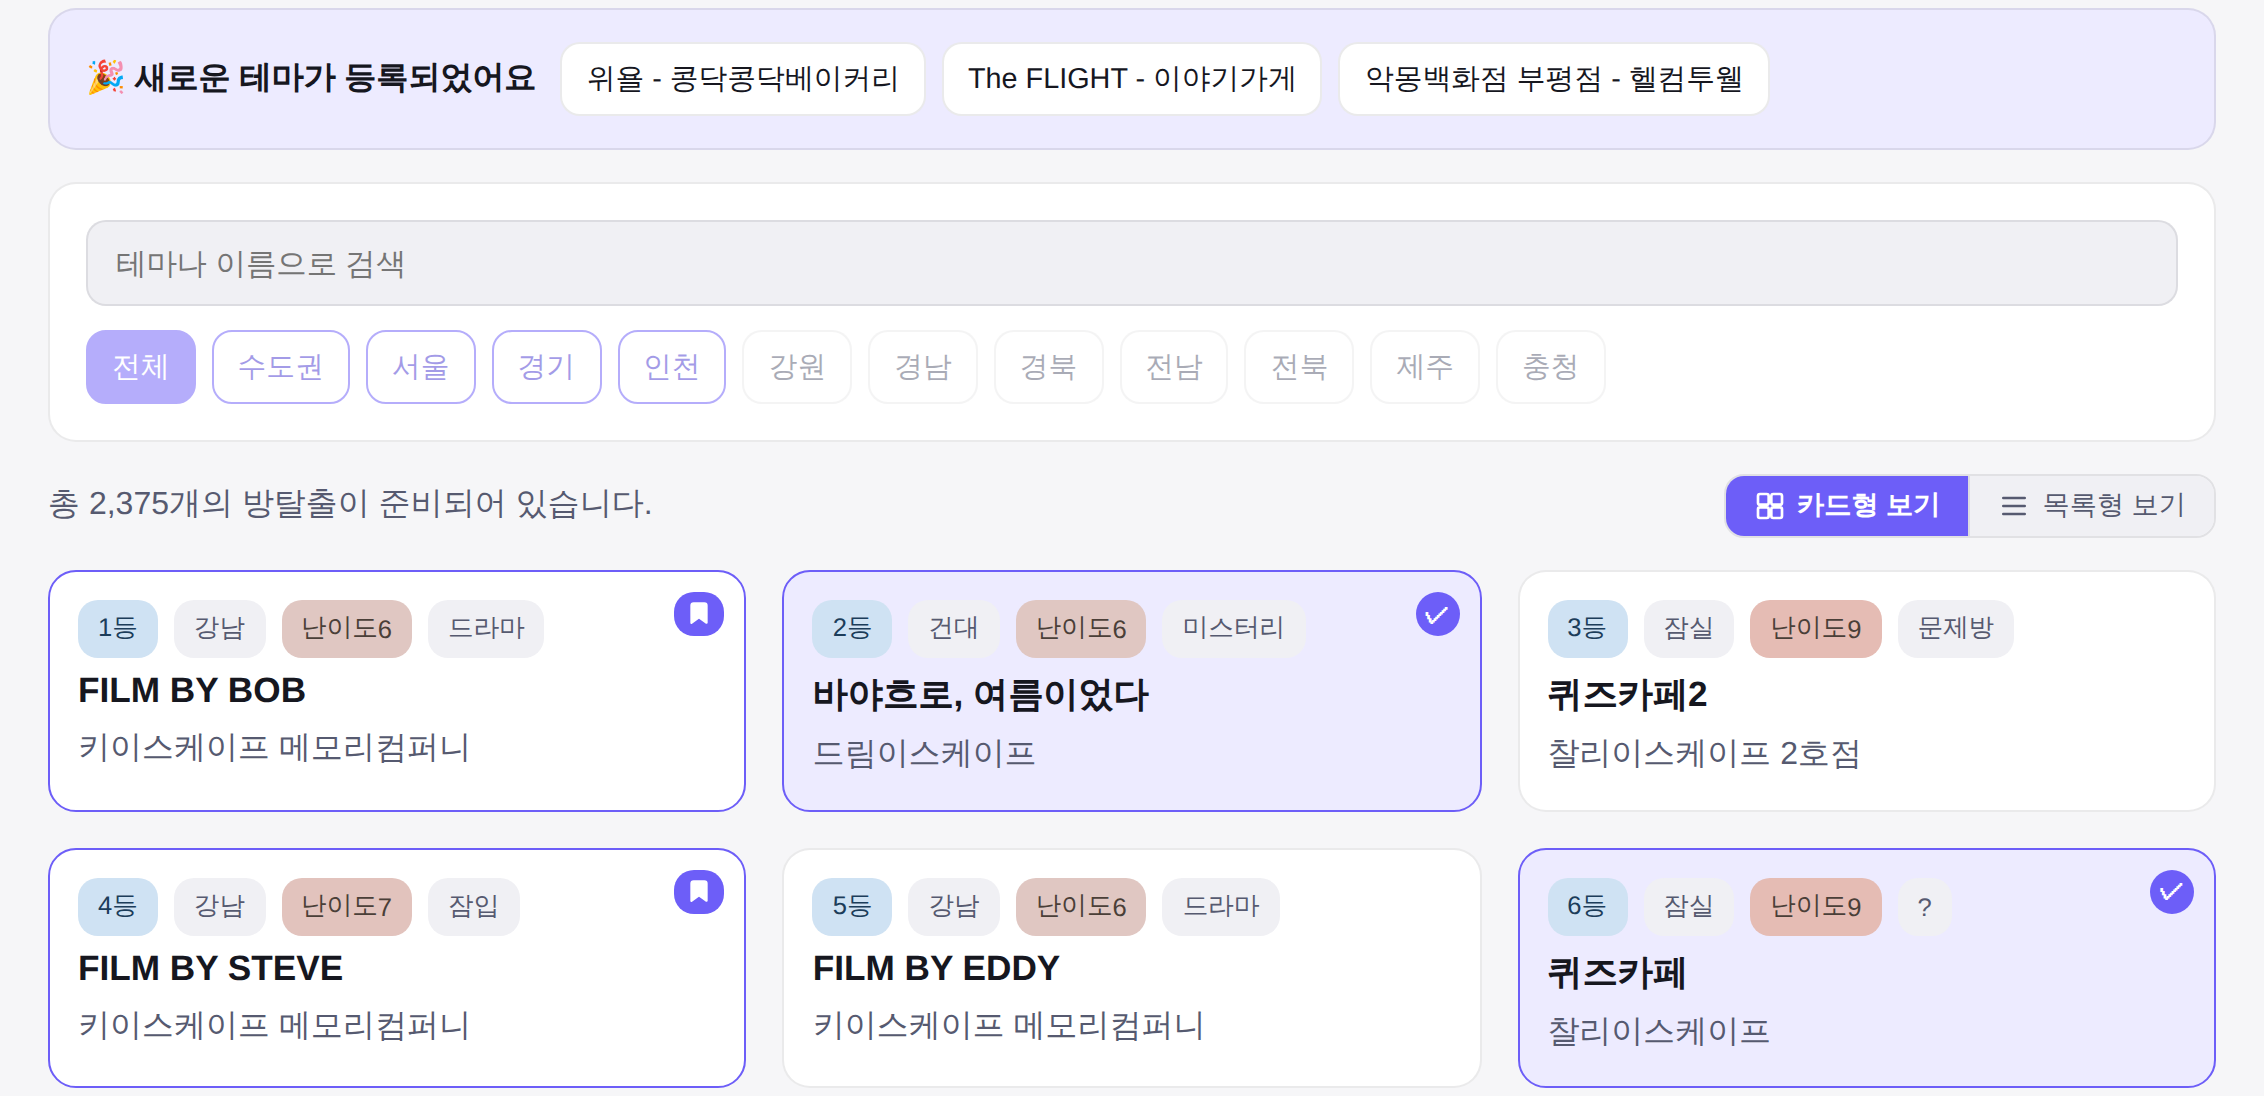Toggle the checkmark on 퀴즈카페 6등 card
This screenshot has width=2264, height=1096.
click(2171, 891)
